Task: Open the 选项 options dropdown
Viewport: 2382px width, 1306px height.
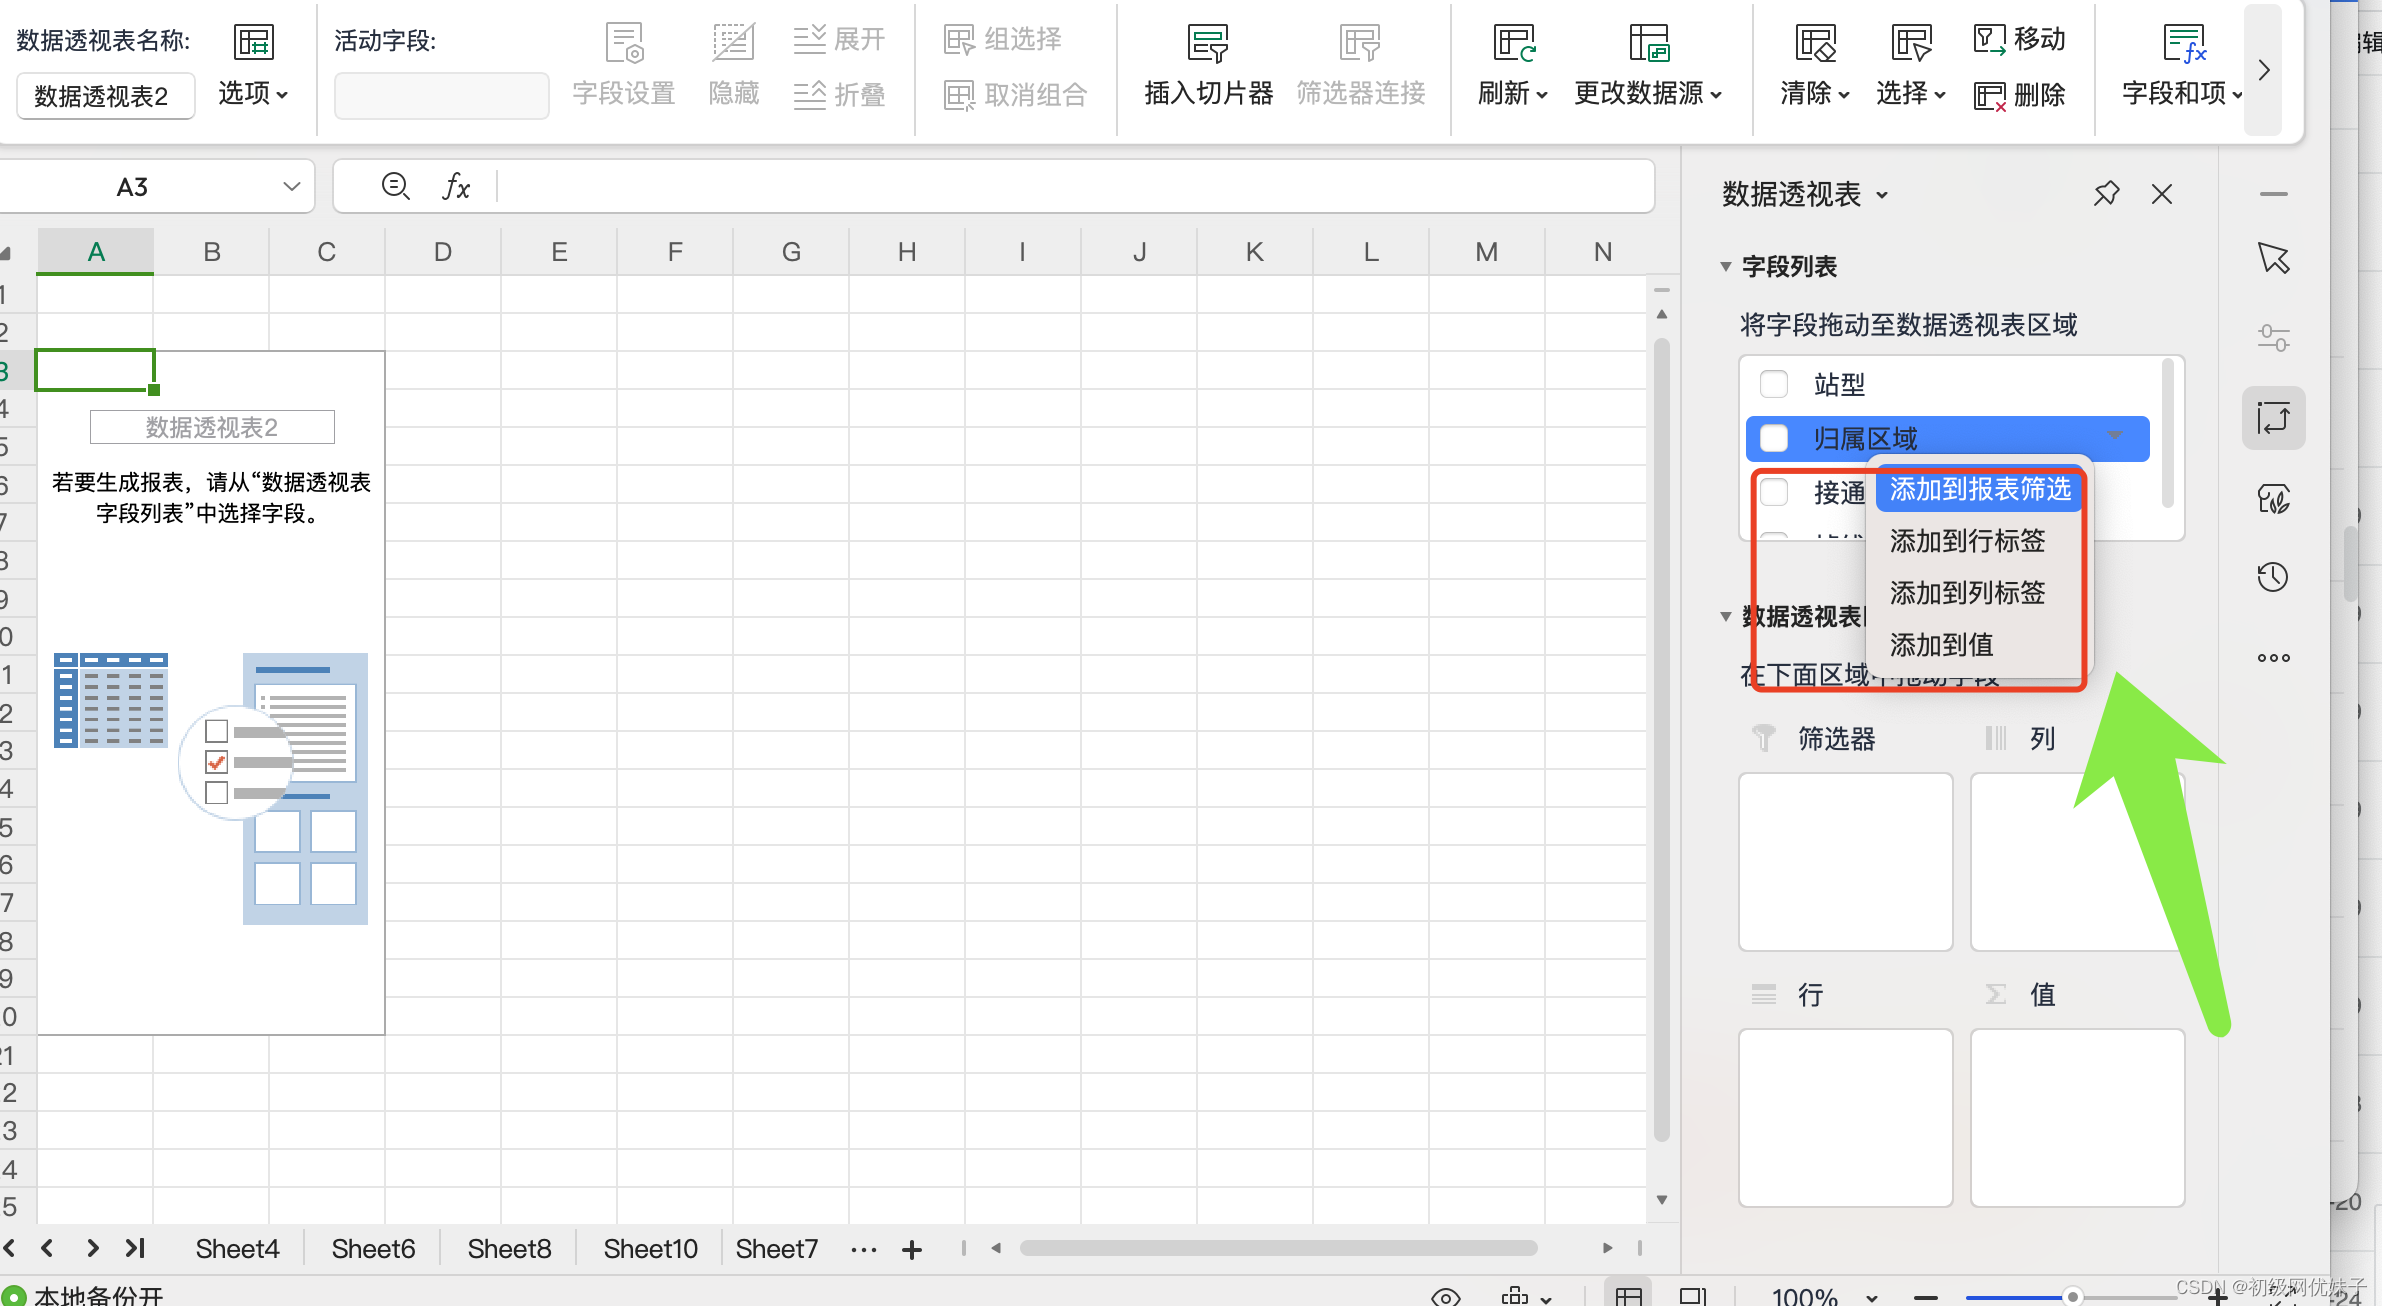Action: (253, 94)
